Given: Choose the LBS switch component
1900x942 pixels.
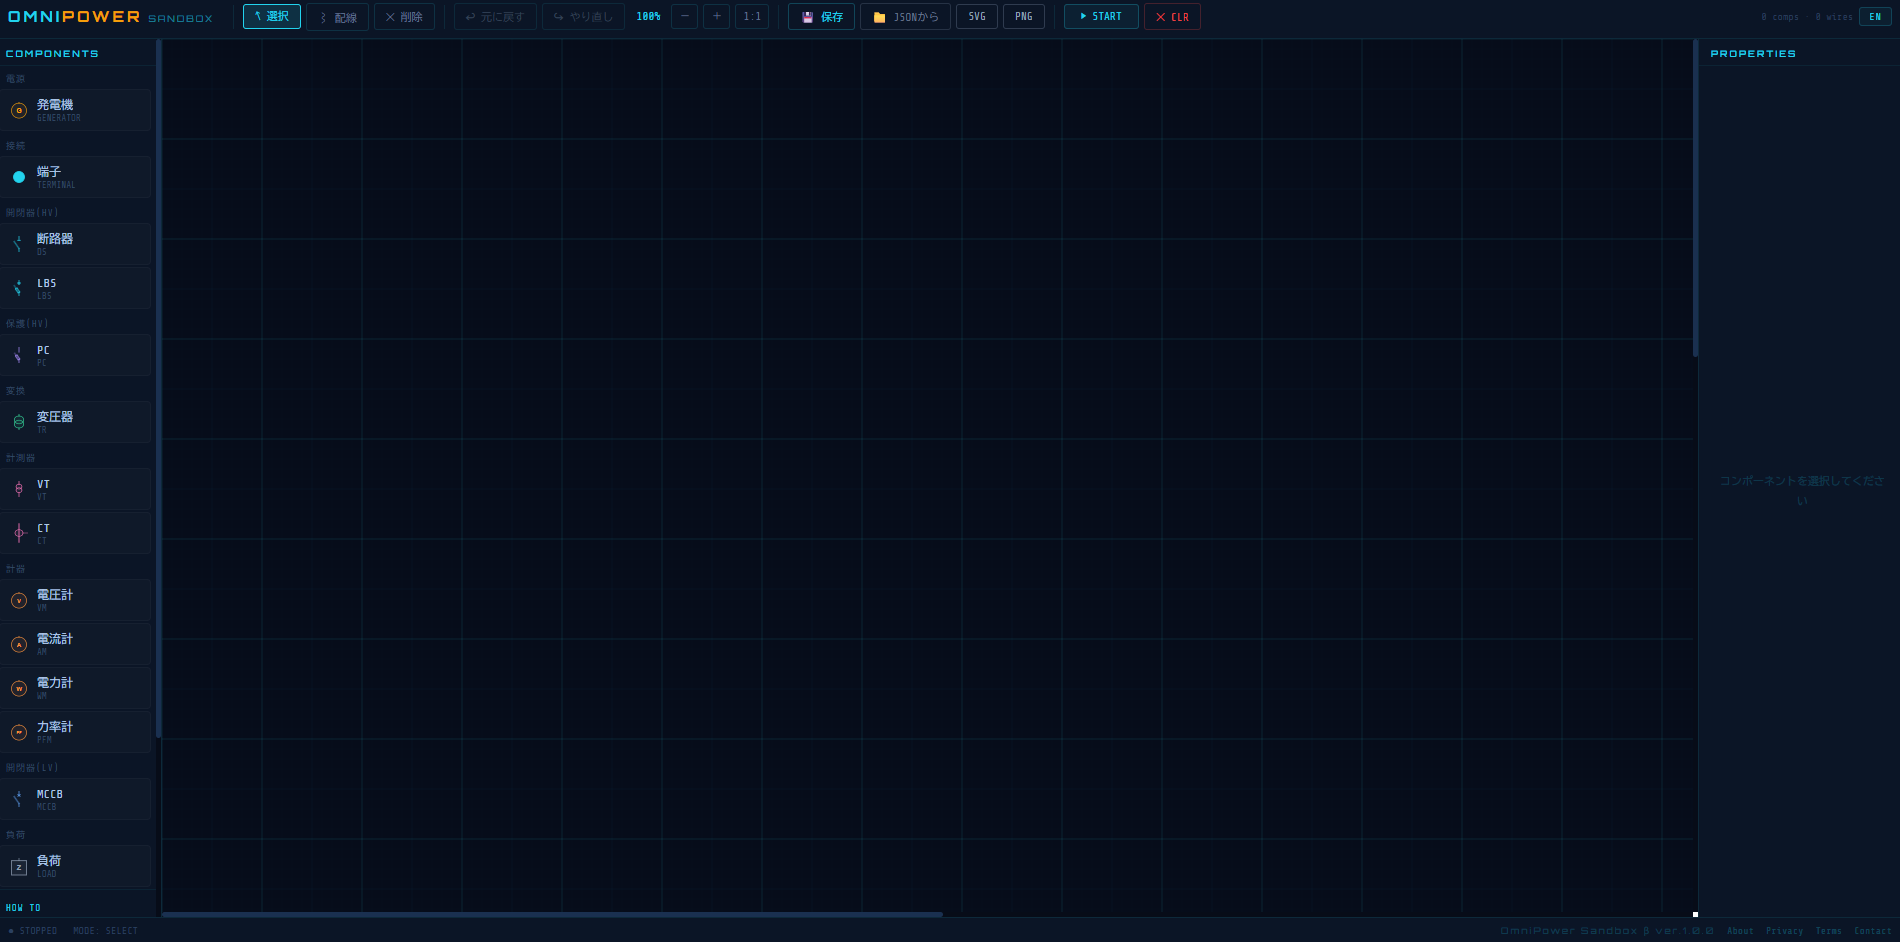Looking at the screenshot, I should click(76, 288).
